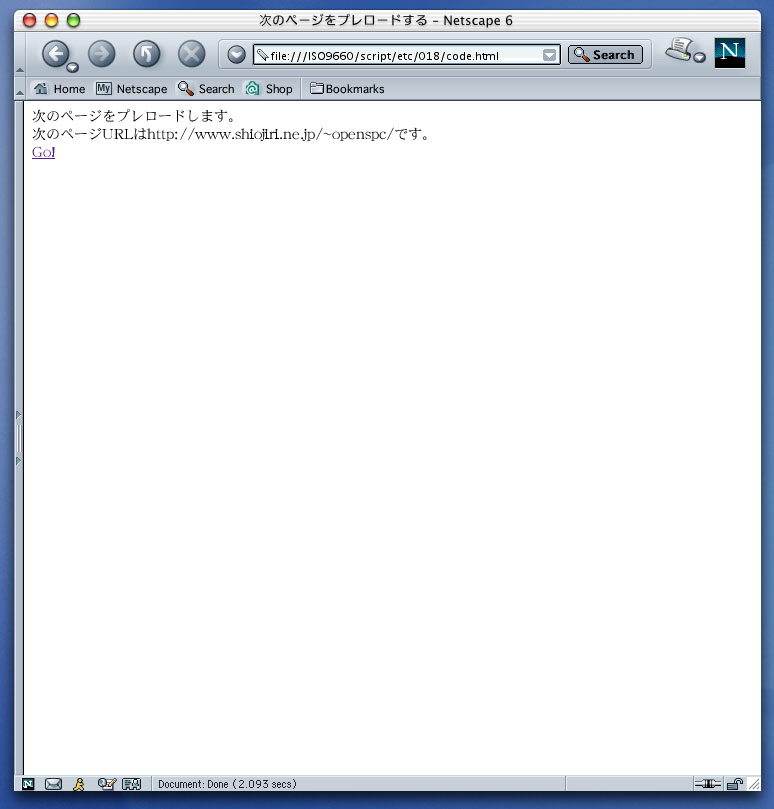Go back with the Back arrow button
This screenshot has height=809, width=774.
point(55,53)
